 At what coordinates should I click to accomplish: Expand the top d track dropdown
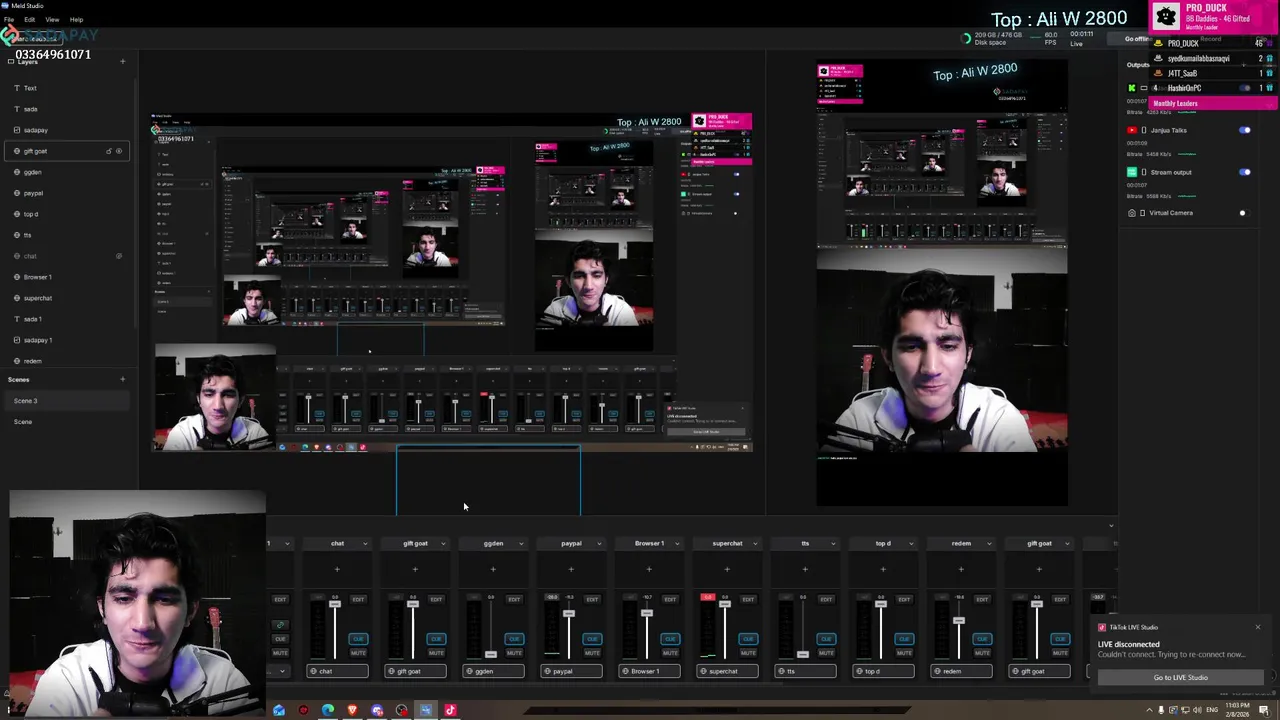[x=911, y=544]
